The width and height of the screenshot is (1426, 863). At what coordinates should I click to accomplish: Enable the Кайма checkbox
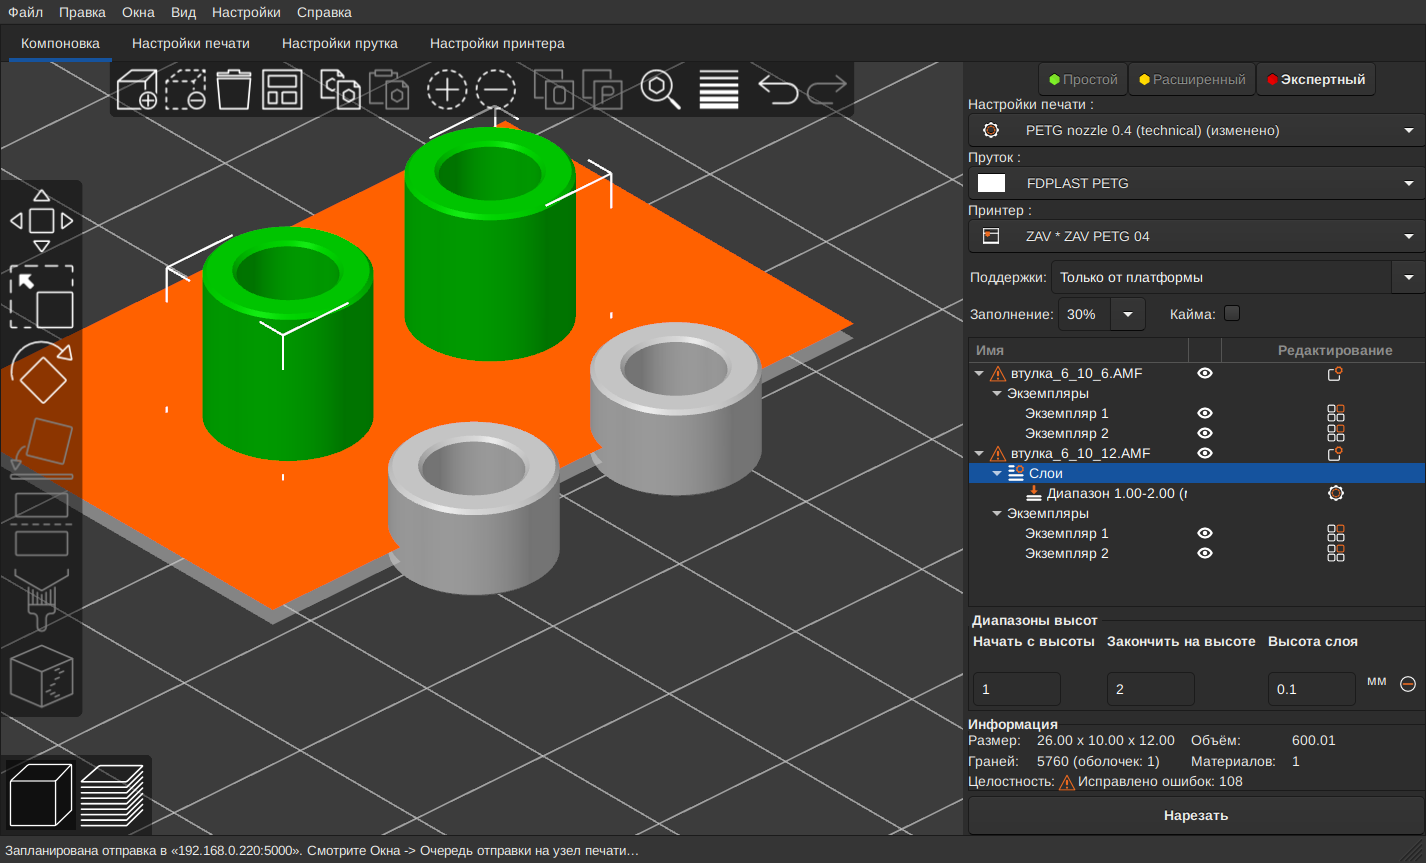coord(1232,313)
